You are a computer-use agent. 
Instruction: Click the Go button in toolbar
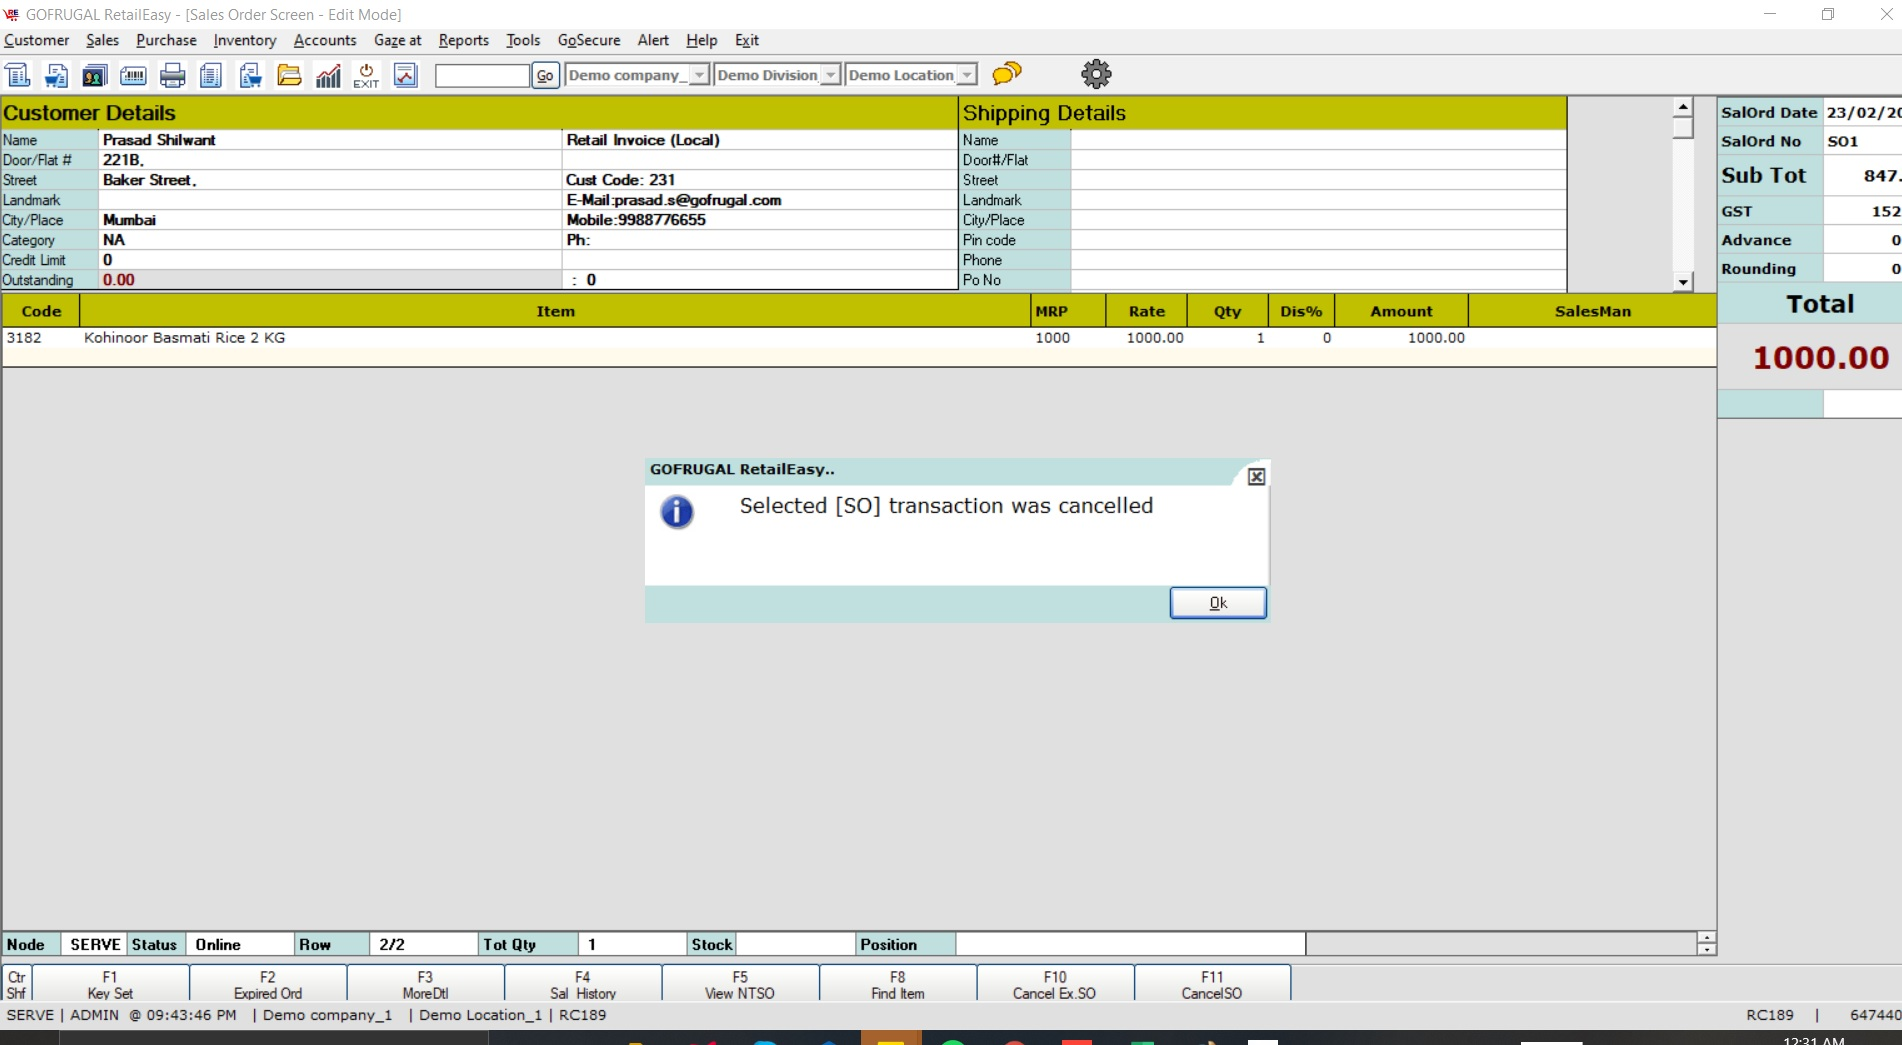[x=545, y=75]
